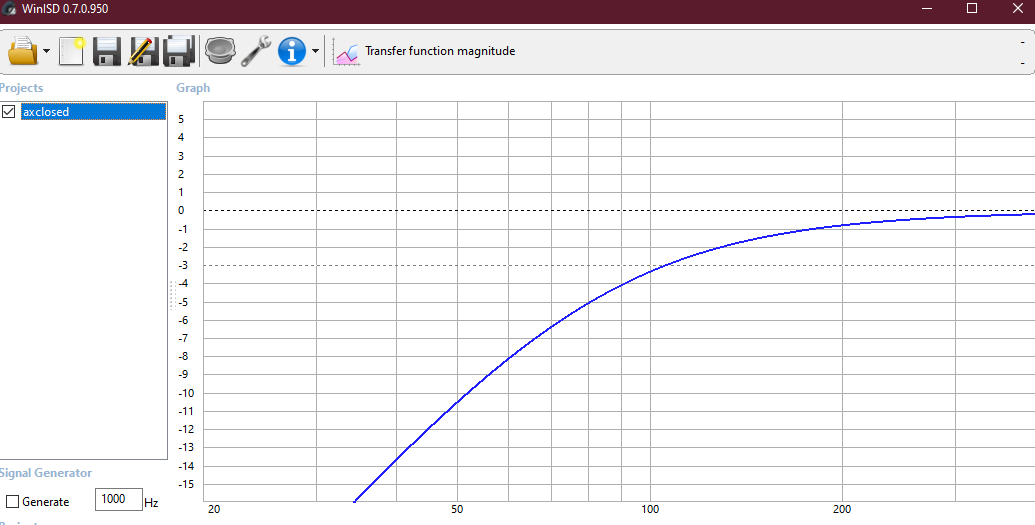Image resolution: width=1035 pixels, height=525 pixels.
Task: Open project with the folder icon
Action: point(23,51)
